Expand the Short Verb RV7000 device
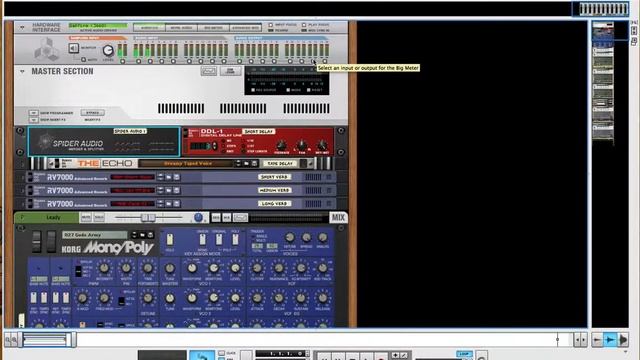 (23, 177)
